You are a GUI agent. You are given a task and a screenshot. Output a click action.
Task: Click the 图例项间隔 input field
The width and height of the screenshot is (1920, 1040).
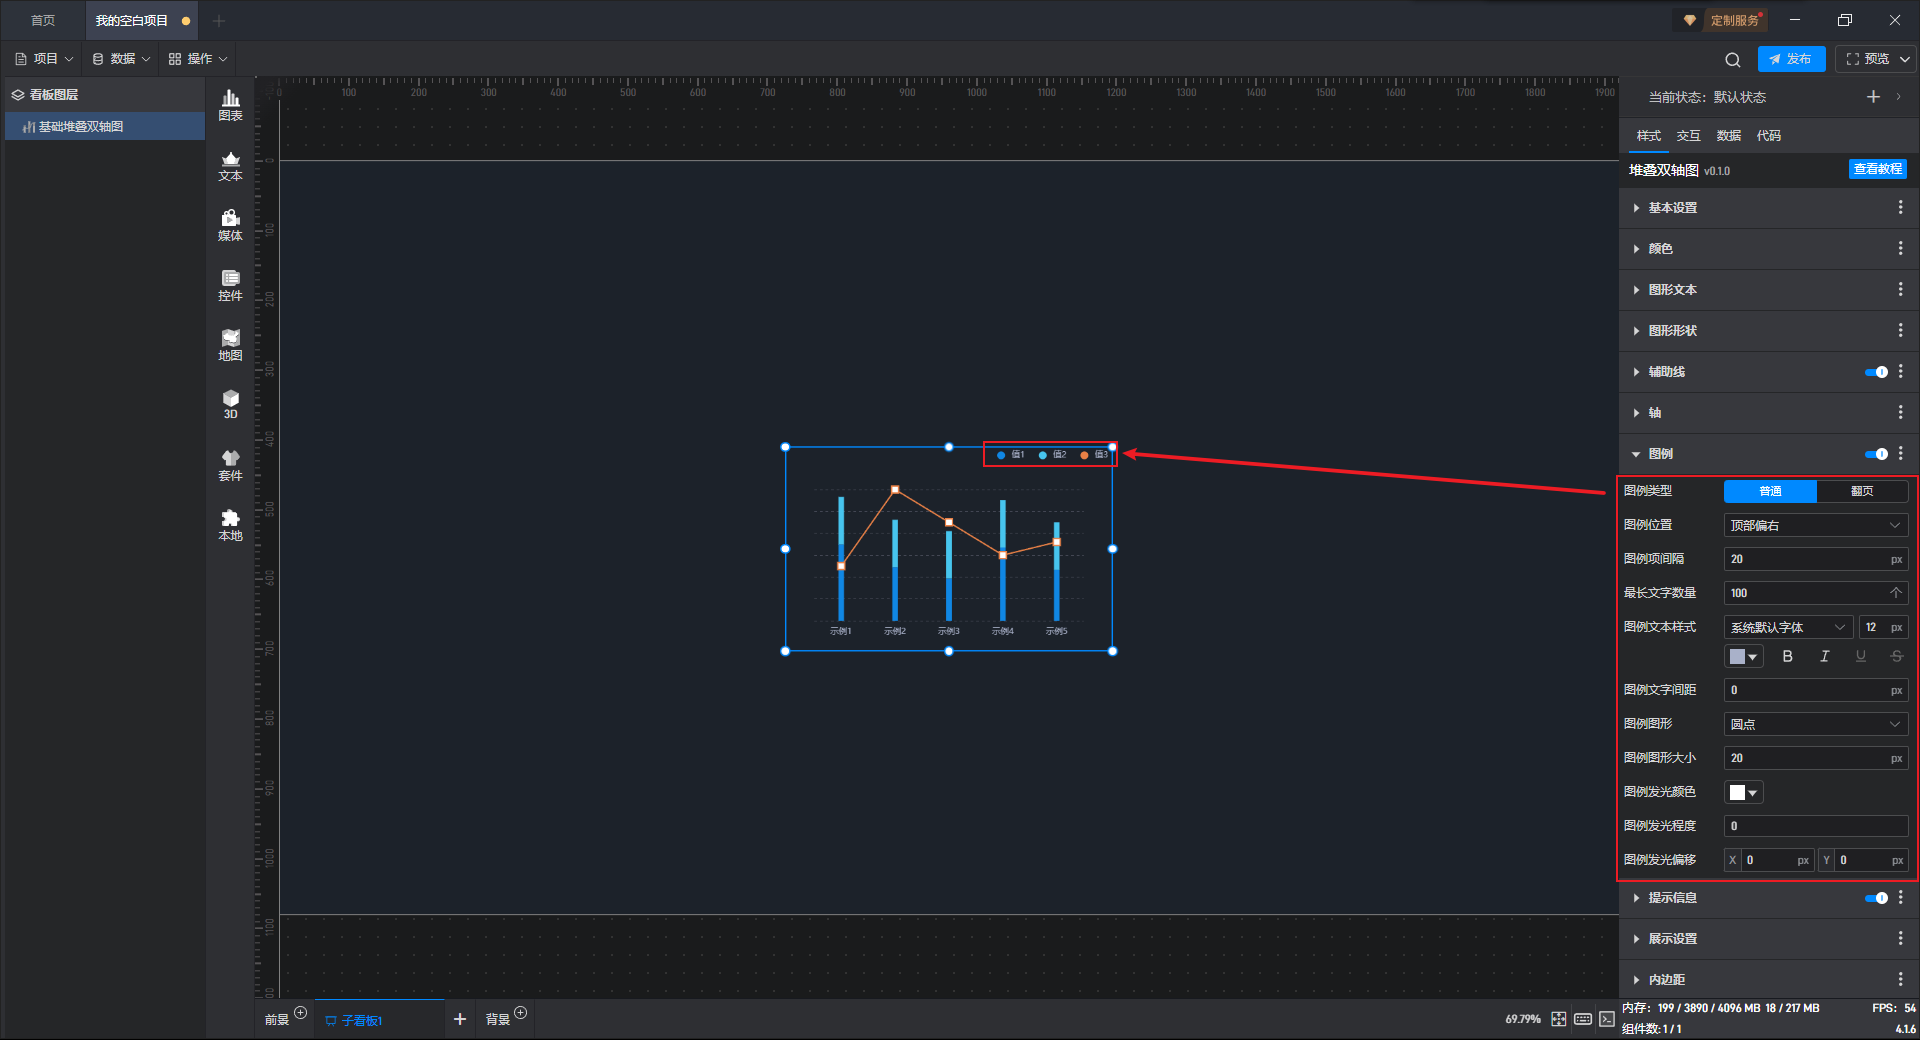pyautogui.click(x=1816, y=559)
